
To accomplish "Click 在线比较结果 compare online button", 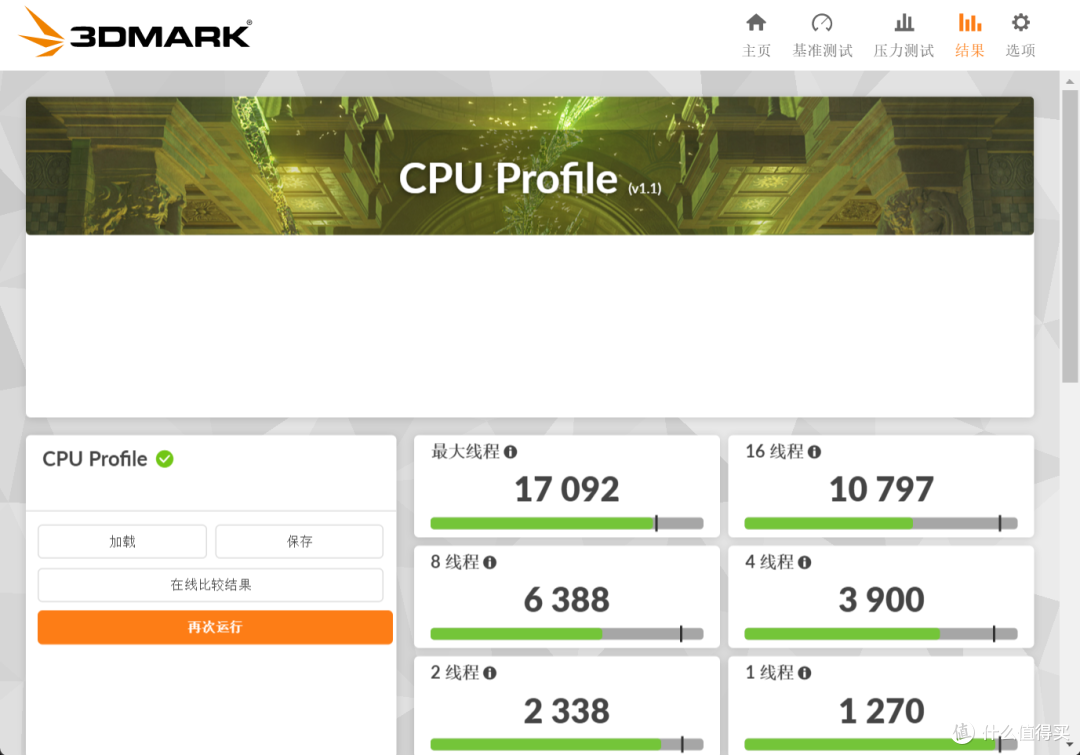I will pyautogui.click(x=211, y=585).
